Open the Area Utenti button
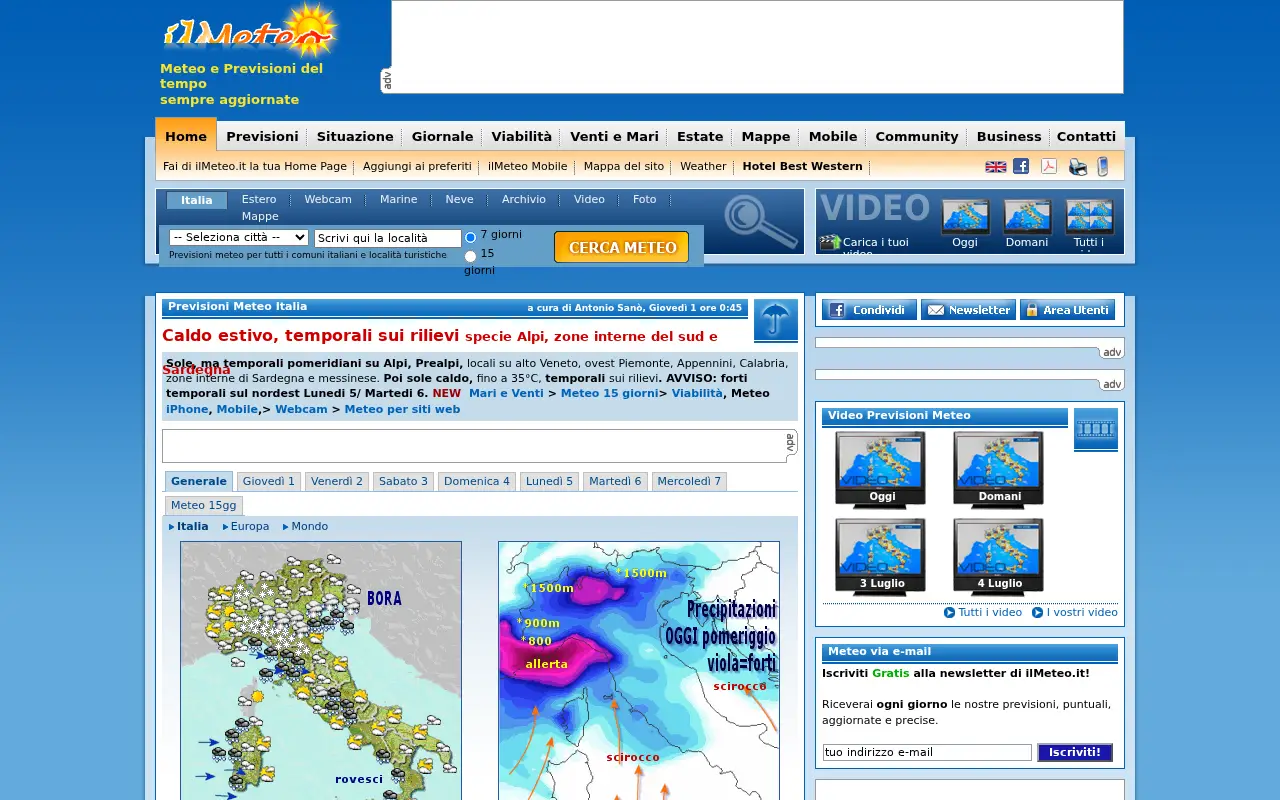Screen dimensions: 1280x800 pyautogui.click(x=1067, y=310)
